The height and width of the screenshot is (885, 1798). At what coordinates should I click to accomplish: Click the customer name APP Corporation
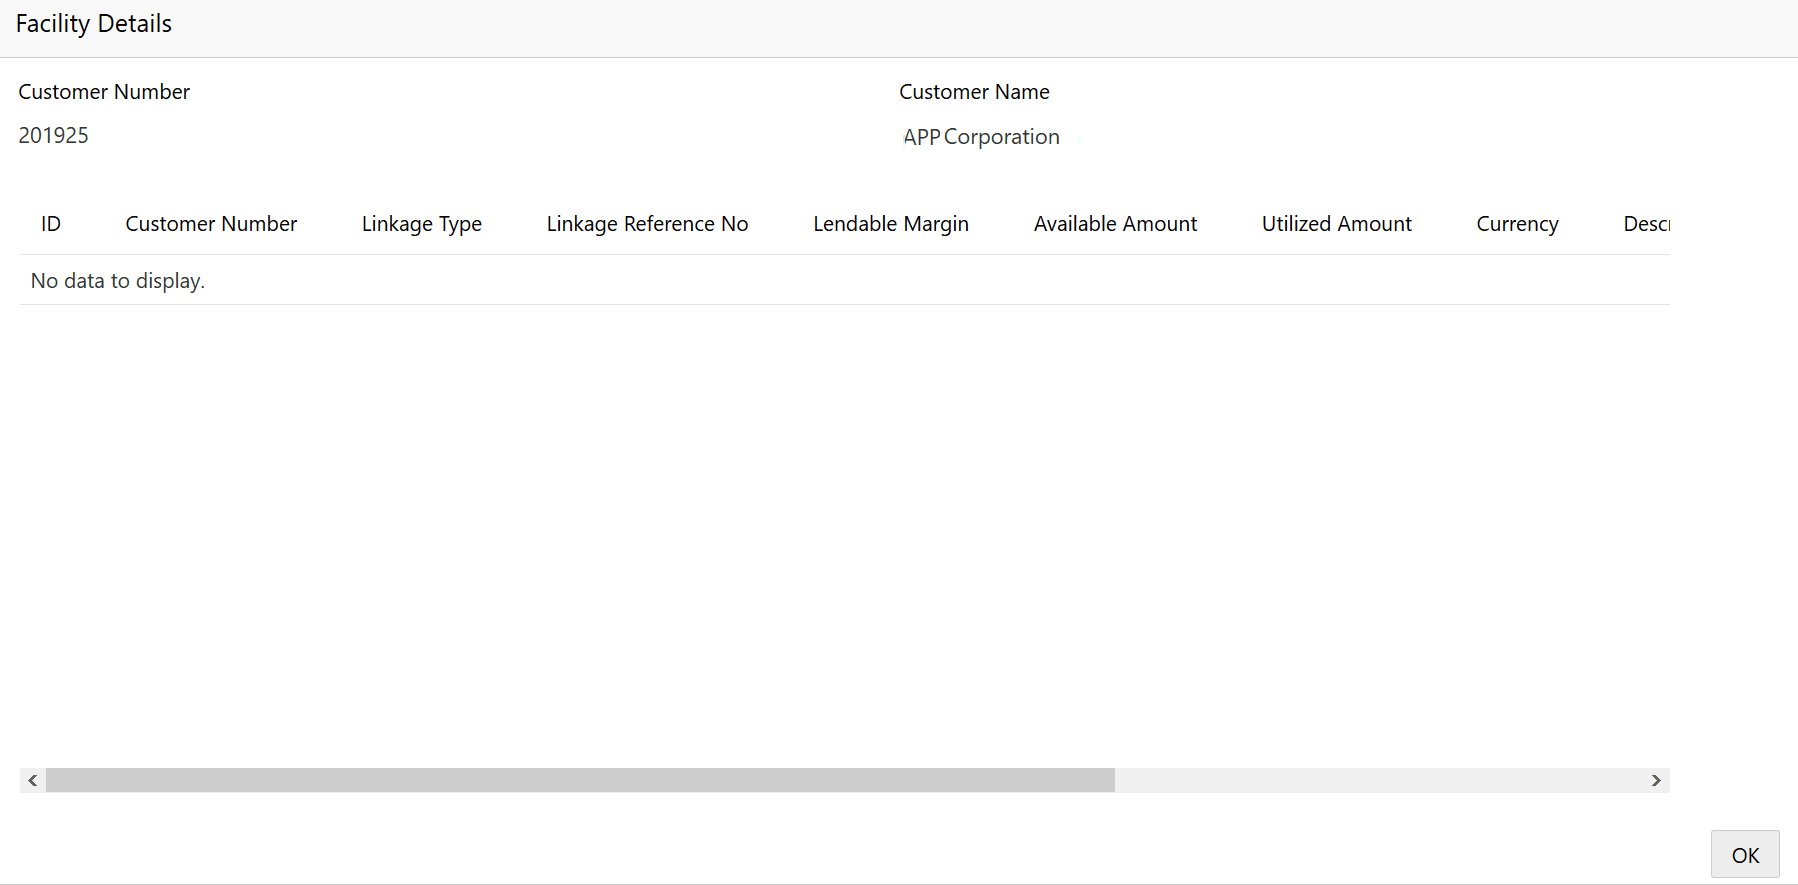[x=981, y=137]
